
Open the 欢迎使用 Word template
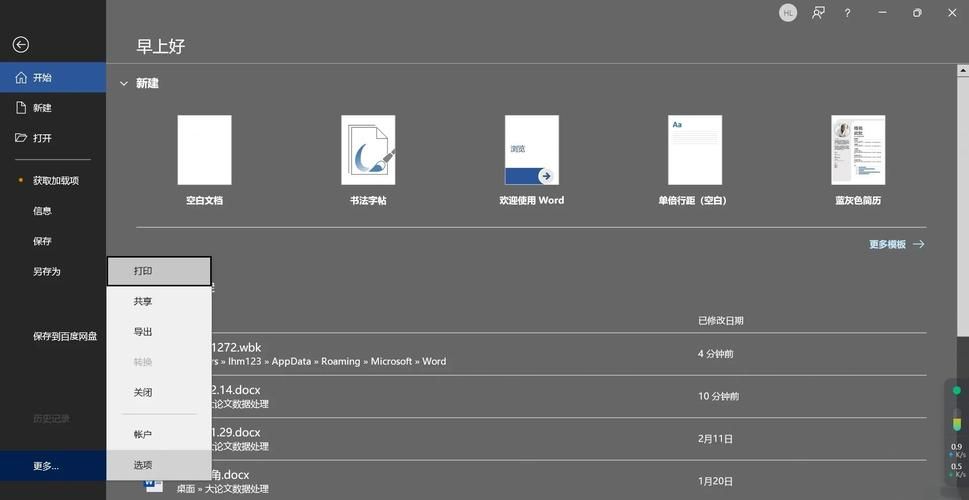(x=531, y=160)
